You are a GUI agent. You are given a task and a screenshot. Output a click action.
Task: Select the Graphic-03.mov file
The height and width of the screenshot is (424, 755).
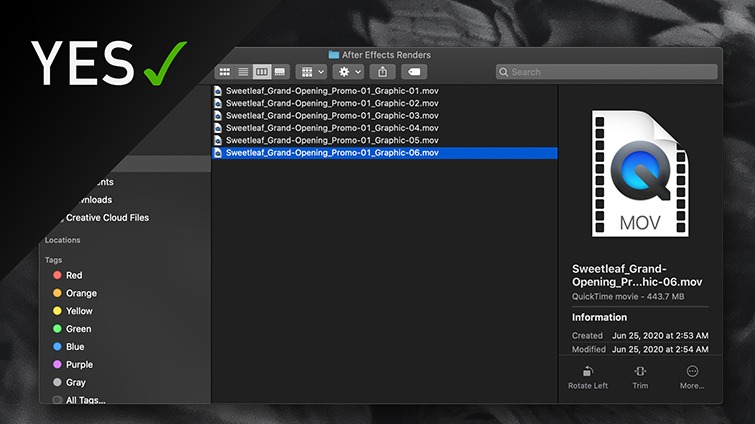(331, 116)
